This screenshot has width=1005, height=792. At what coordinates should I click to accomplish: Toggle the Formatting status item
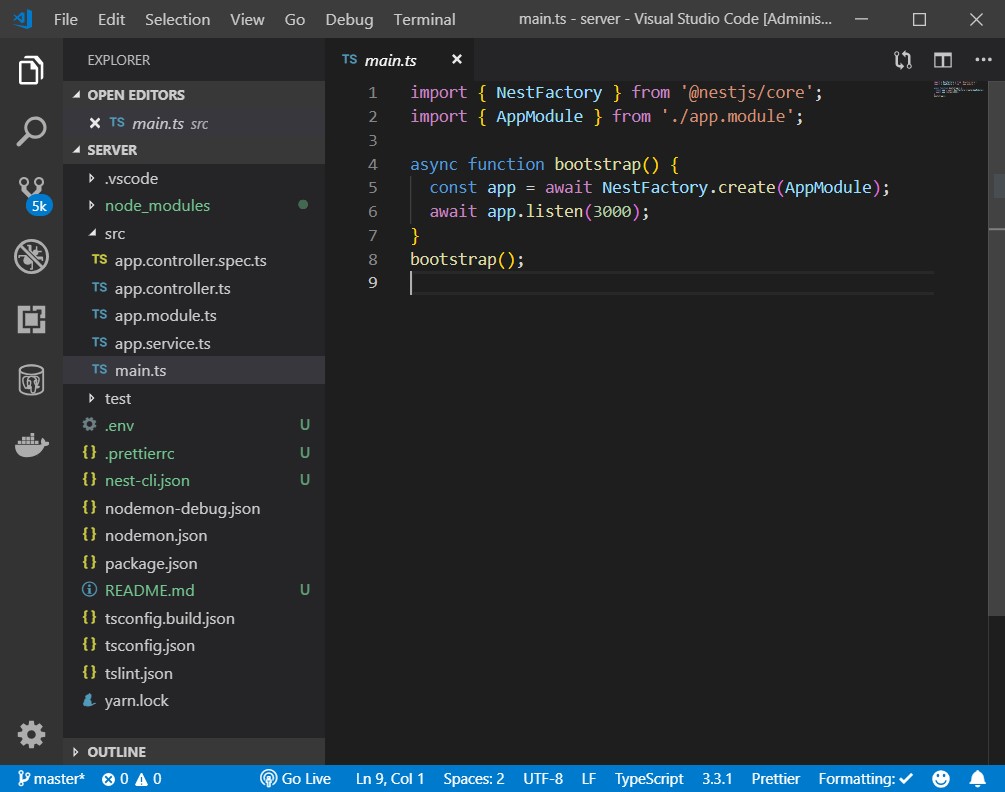pos(865,779)
